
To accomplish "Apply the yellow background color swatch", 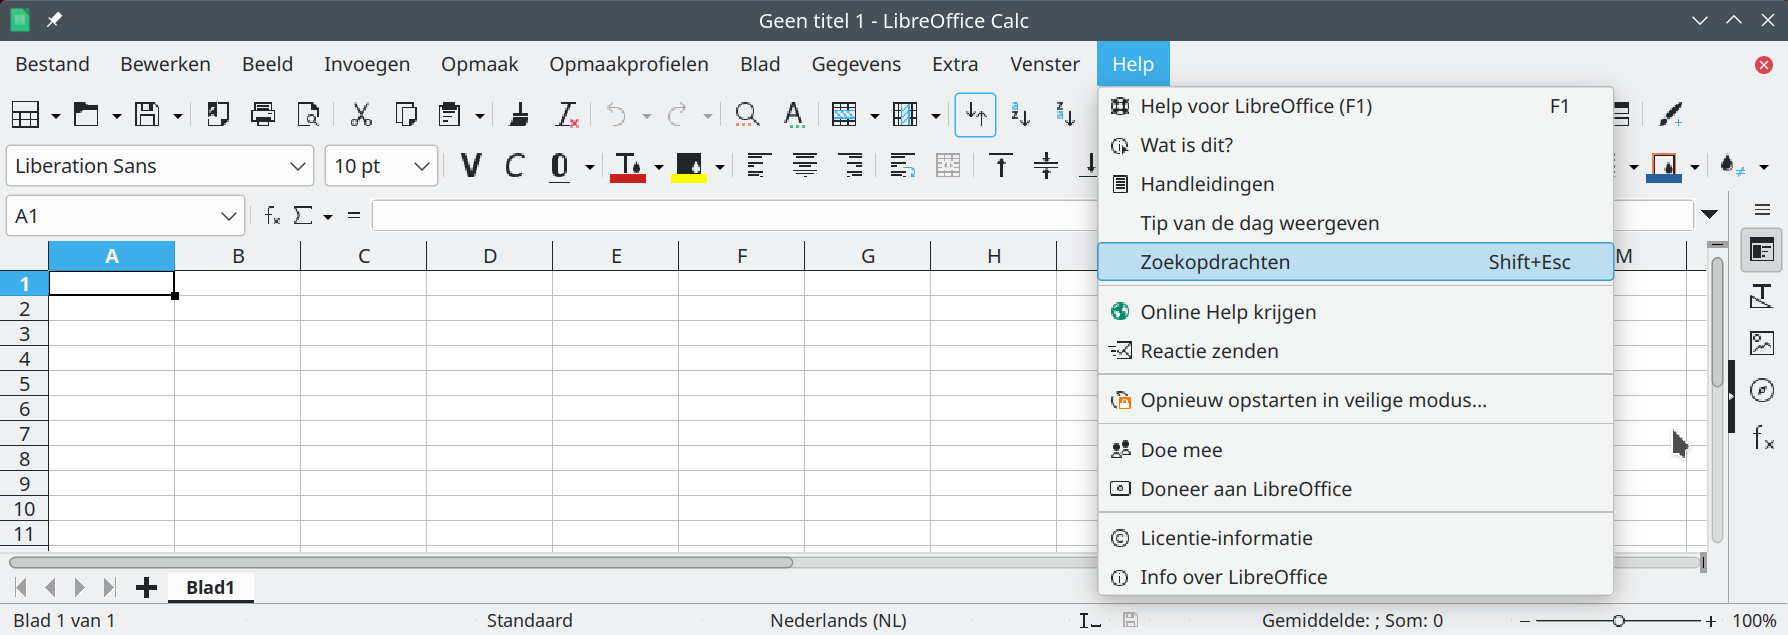I will pos(690,166).
